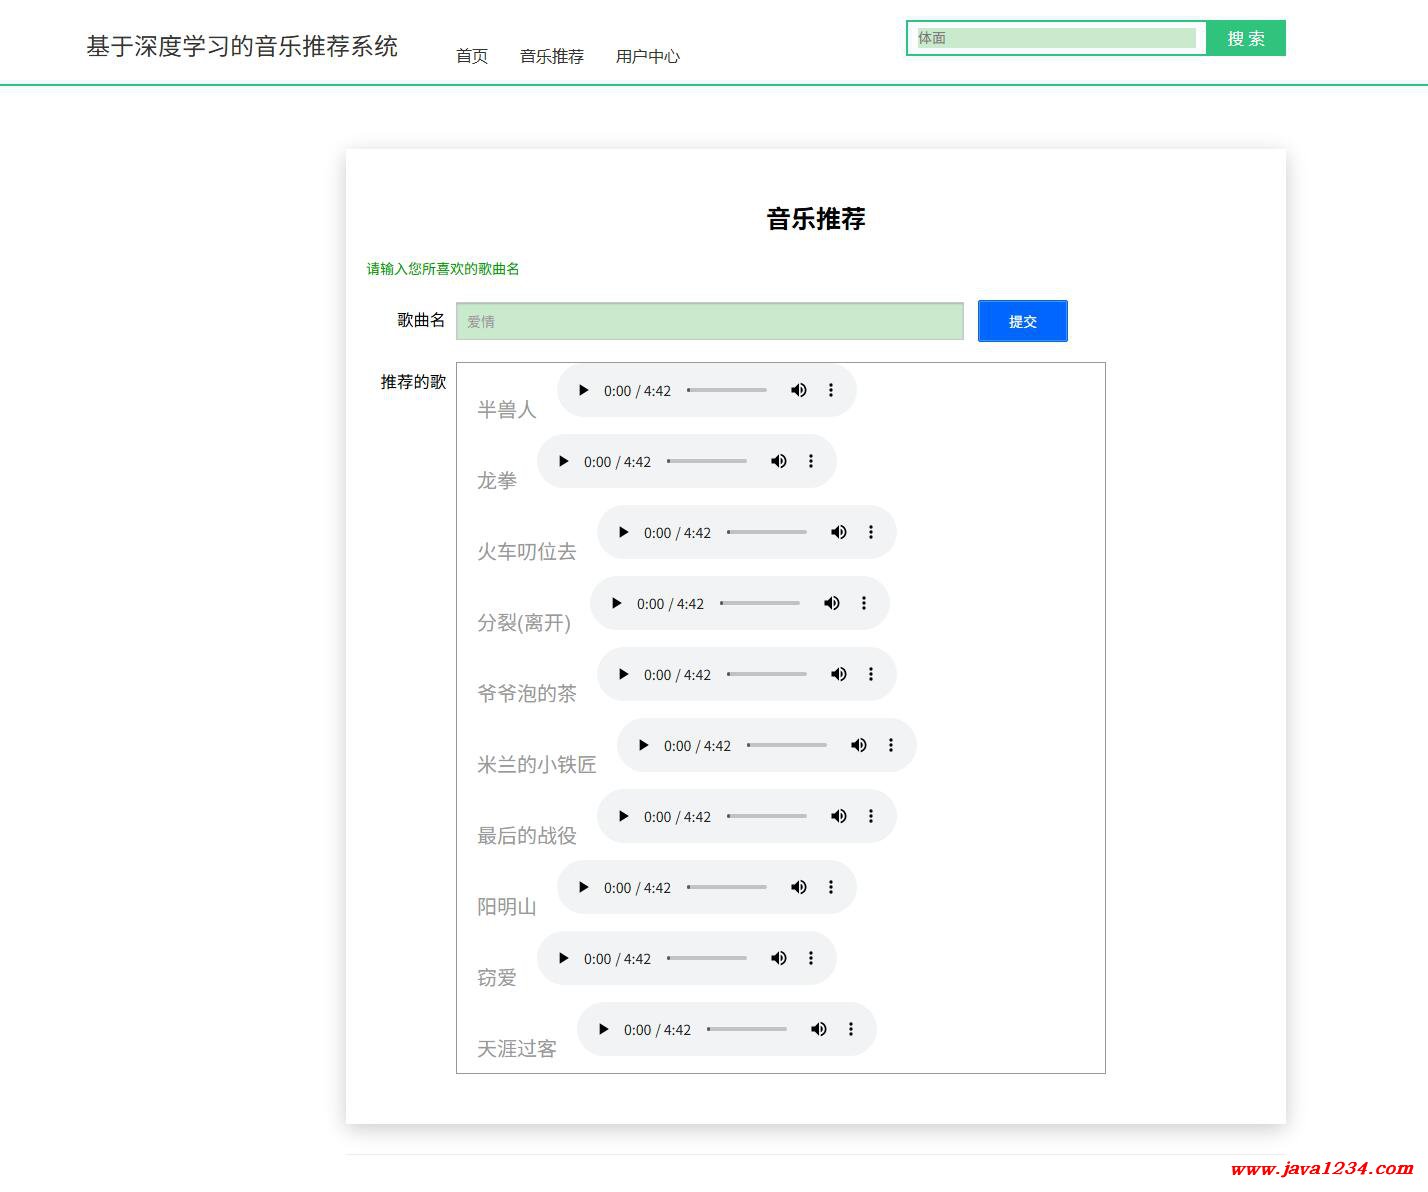Mute the 窃爱 audio player
Image resolution: width=1428 pixels, height=1192 pixels.
778,958
